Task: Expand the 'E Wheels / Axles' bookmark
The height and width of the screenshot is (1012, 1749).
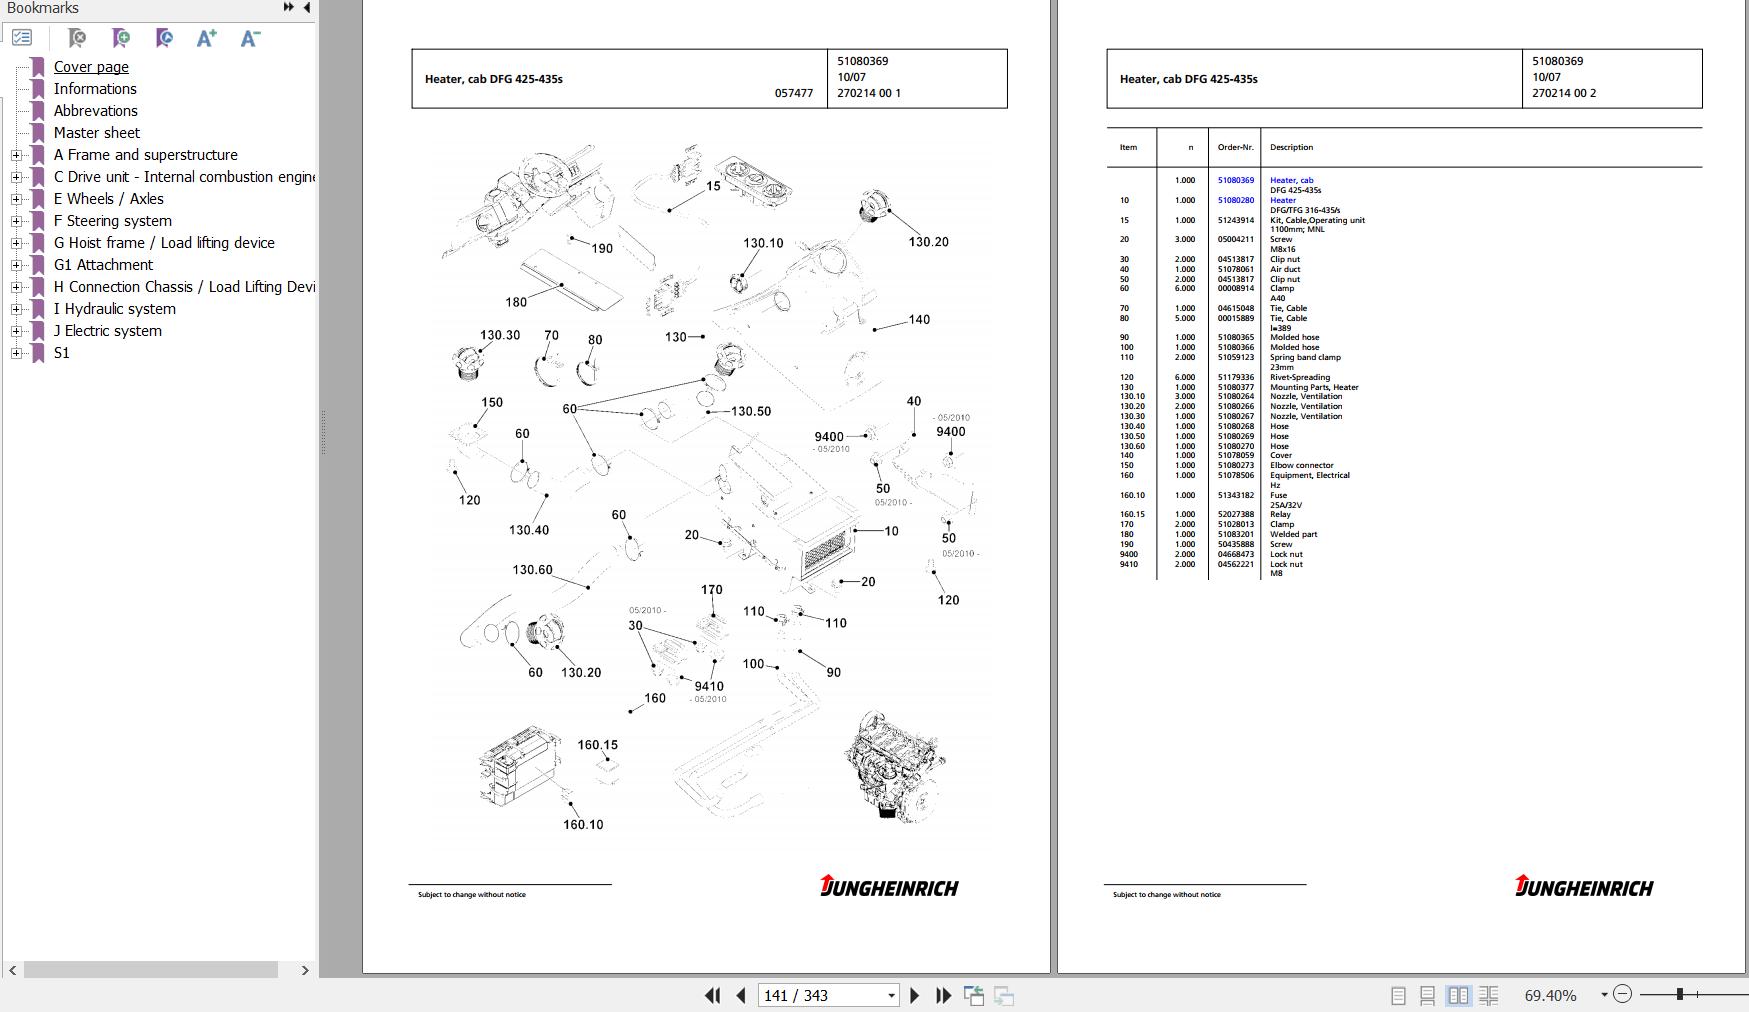Action: [x=16, y=199]
